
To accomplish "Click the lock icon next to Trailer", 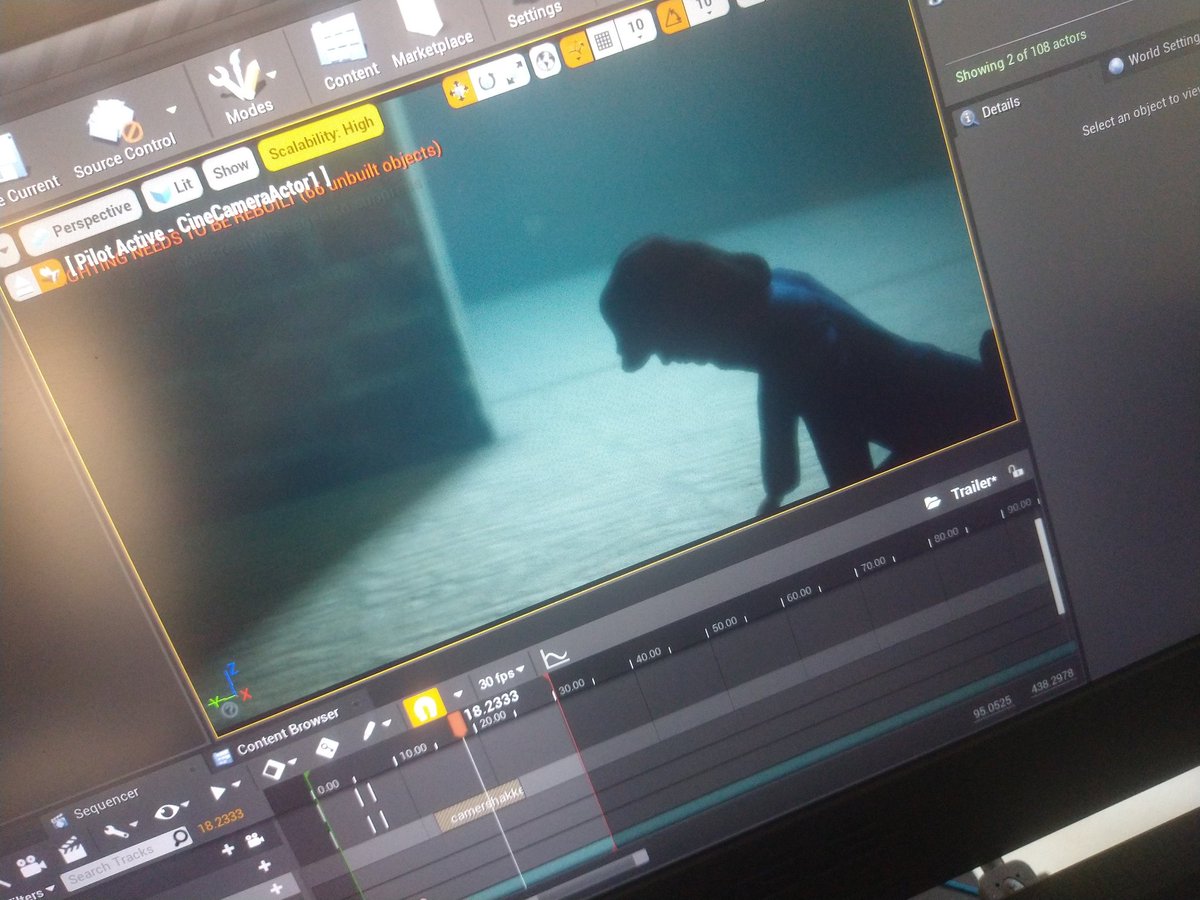I will (x=1015, y=470).
